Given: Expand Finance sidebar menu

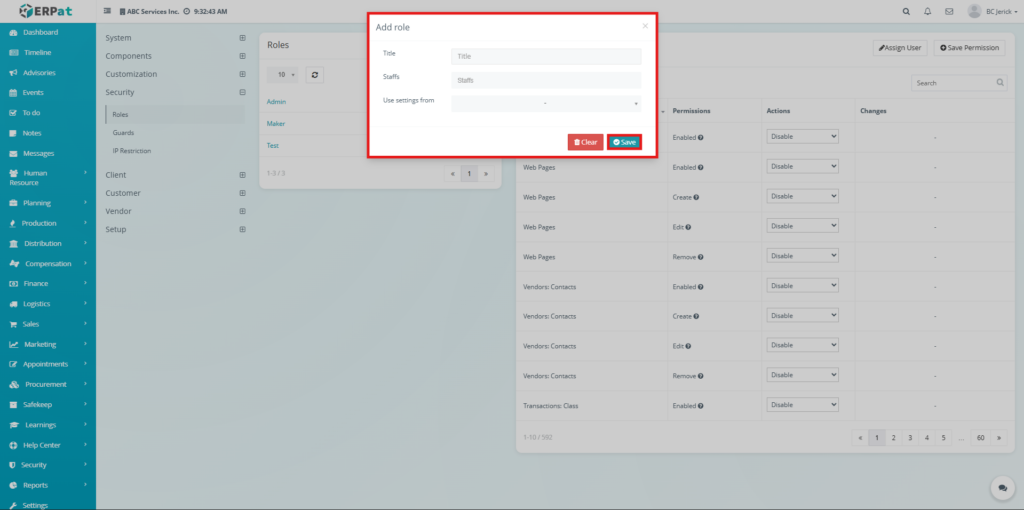Looking at the screenshot, I should point(48,284).
